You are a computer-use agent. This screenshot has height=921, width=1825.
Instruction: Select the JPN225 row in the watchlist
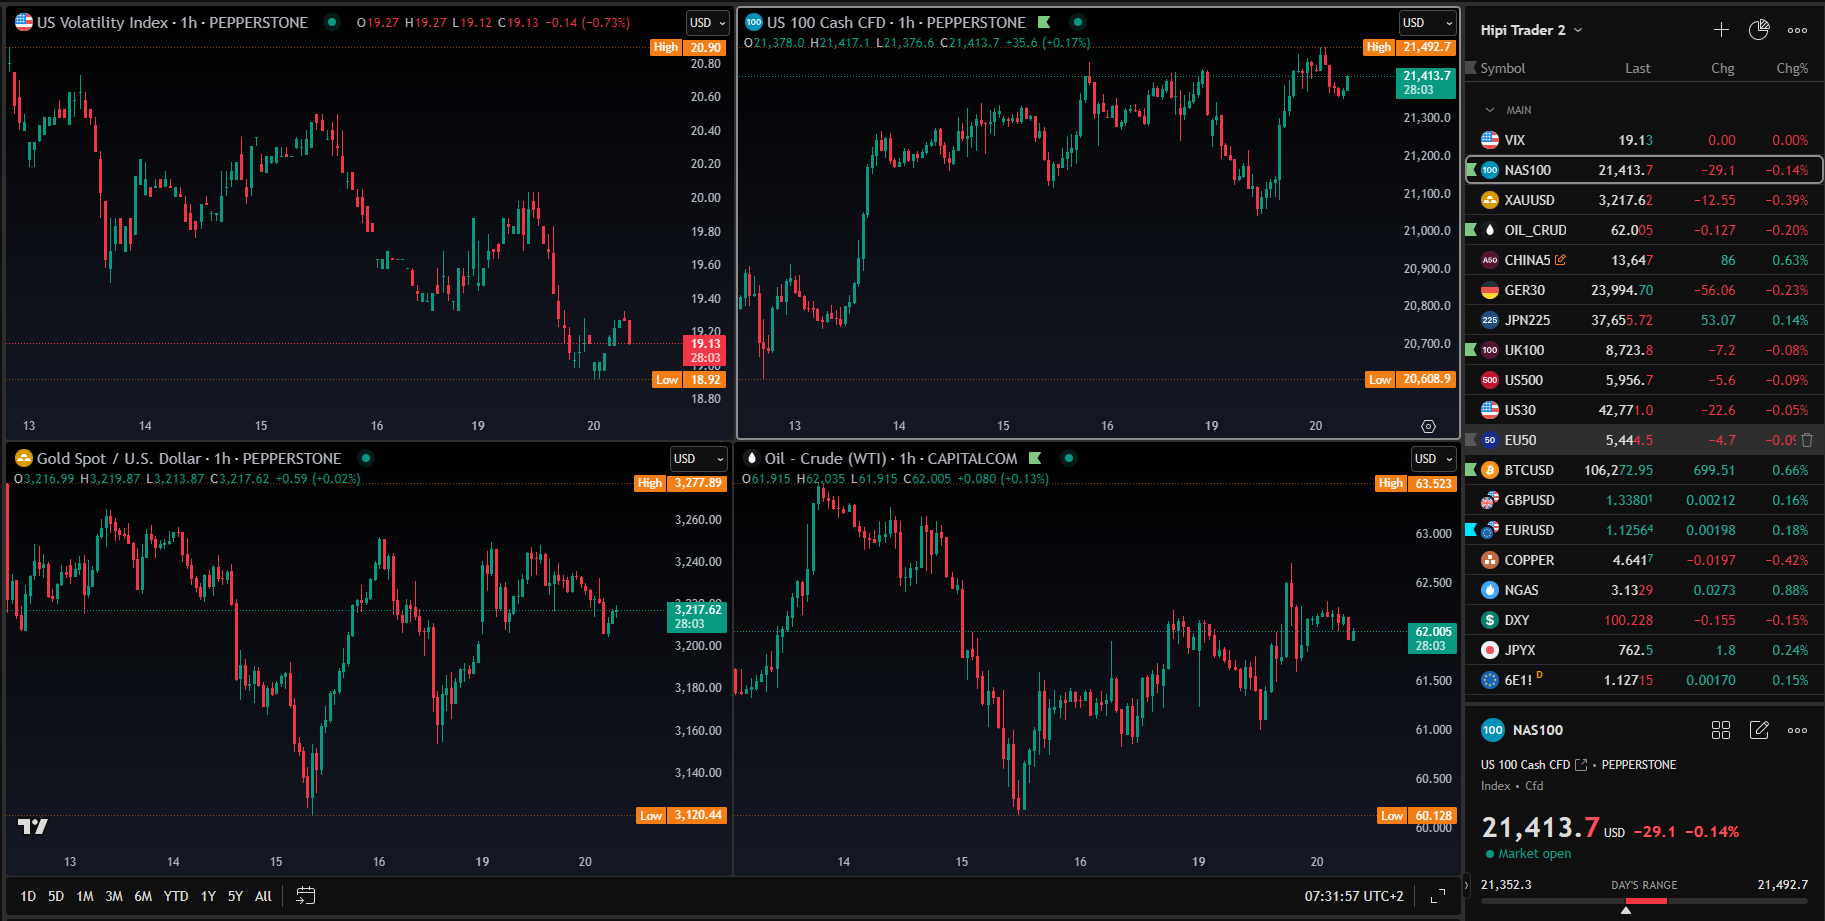pyautogui.click(x=1644, y=320)
